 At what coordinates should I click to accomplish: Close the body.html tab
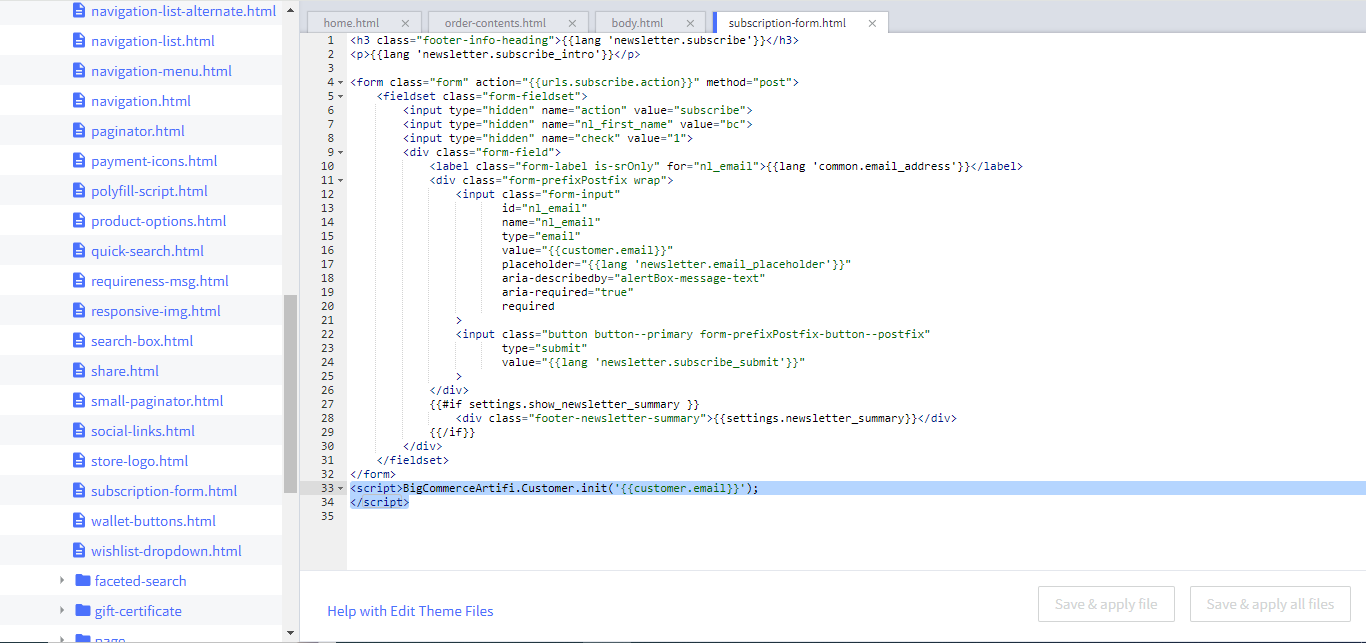click(689, 23)
